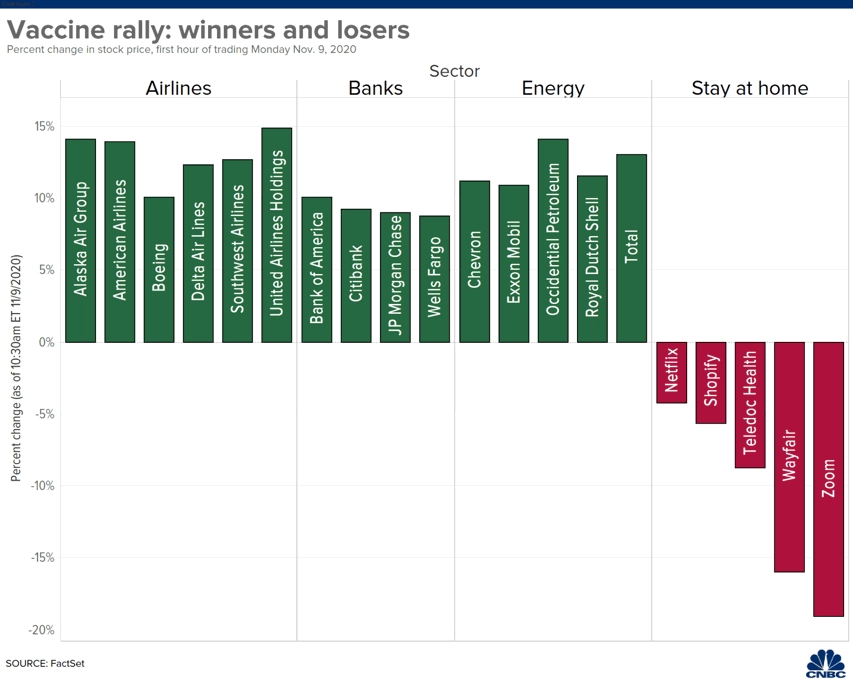Select the Total energy bar
The height and width of the screenshot is (683, 853).
coord(632,249)
